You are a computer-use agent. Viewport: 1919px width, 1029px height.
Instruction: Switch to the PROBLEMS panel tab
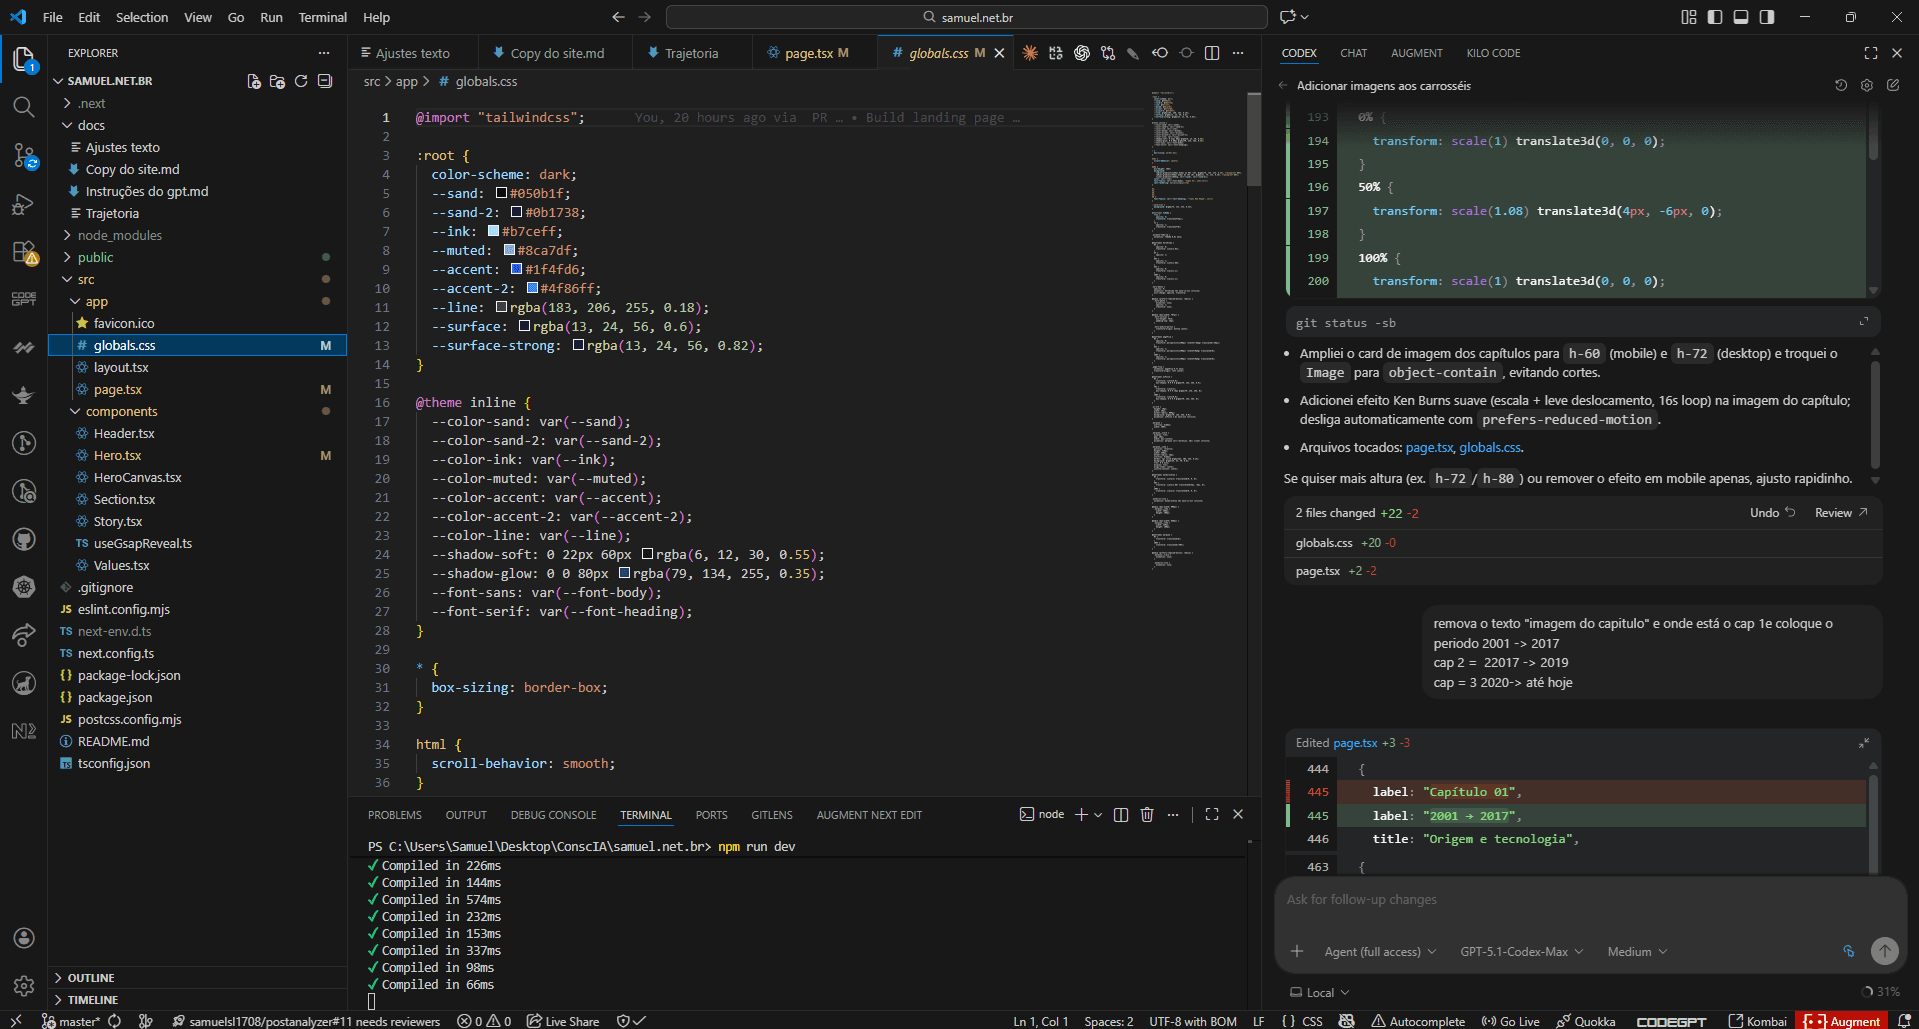[x=394, y=815]
